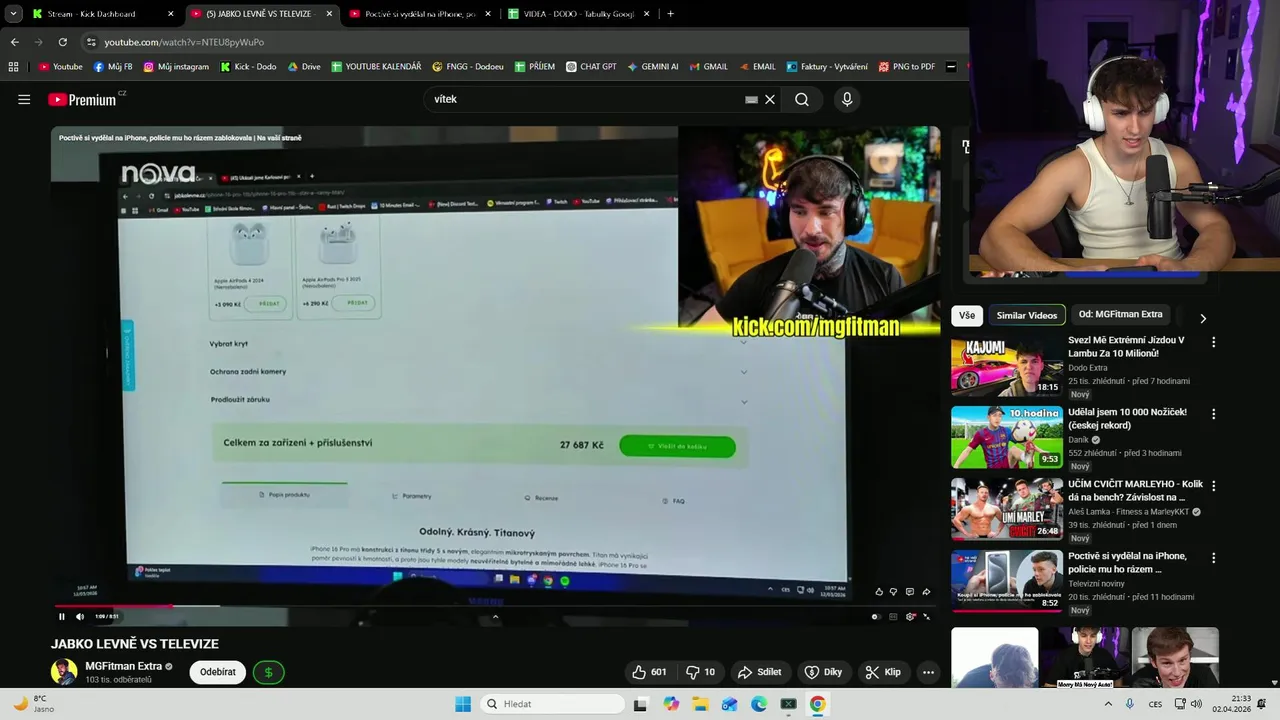Open options for Svezl Mě Extrémní Jízdou video
The image size is (1280, 720).
tap(1213, 342)
